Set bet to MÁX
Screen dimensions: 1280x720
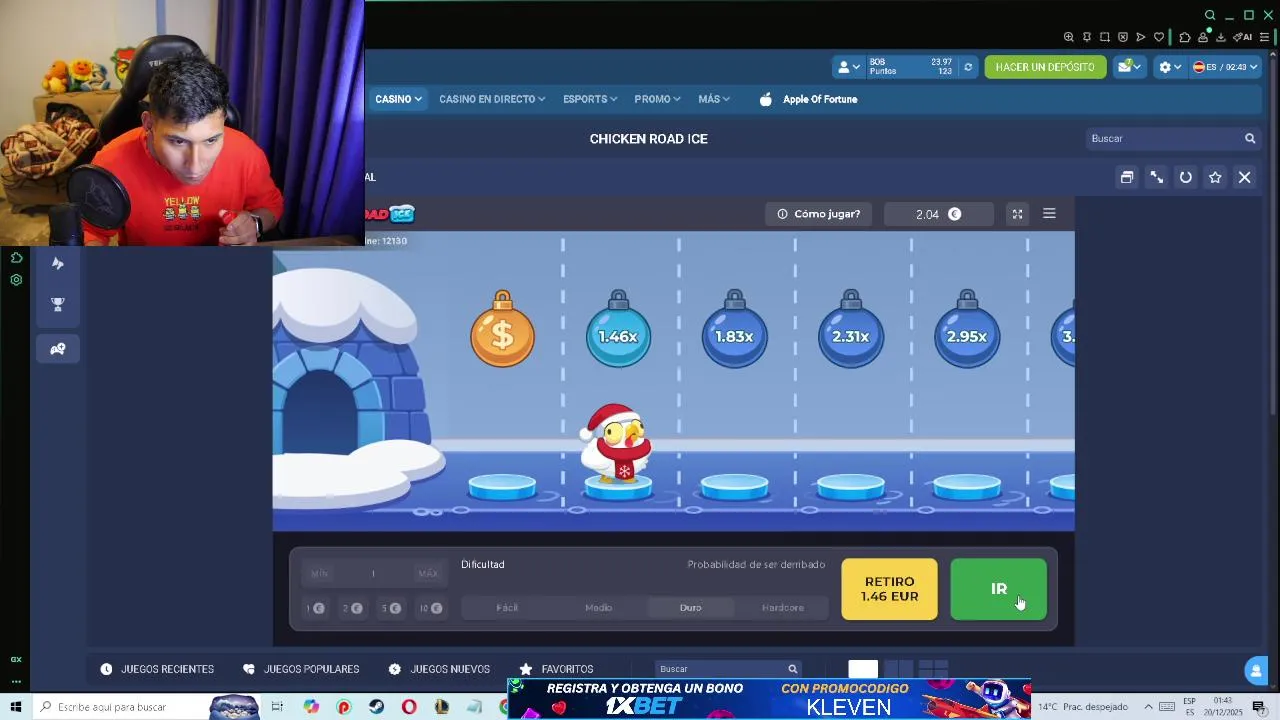pyautogui.click(x=428, y=573)
